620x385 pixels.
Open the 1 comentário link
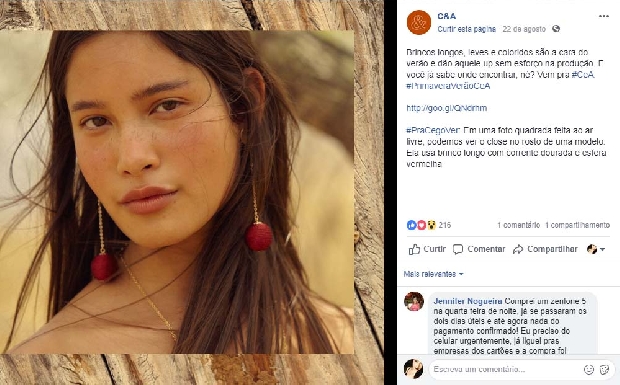click(518, 225)
